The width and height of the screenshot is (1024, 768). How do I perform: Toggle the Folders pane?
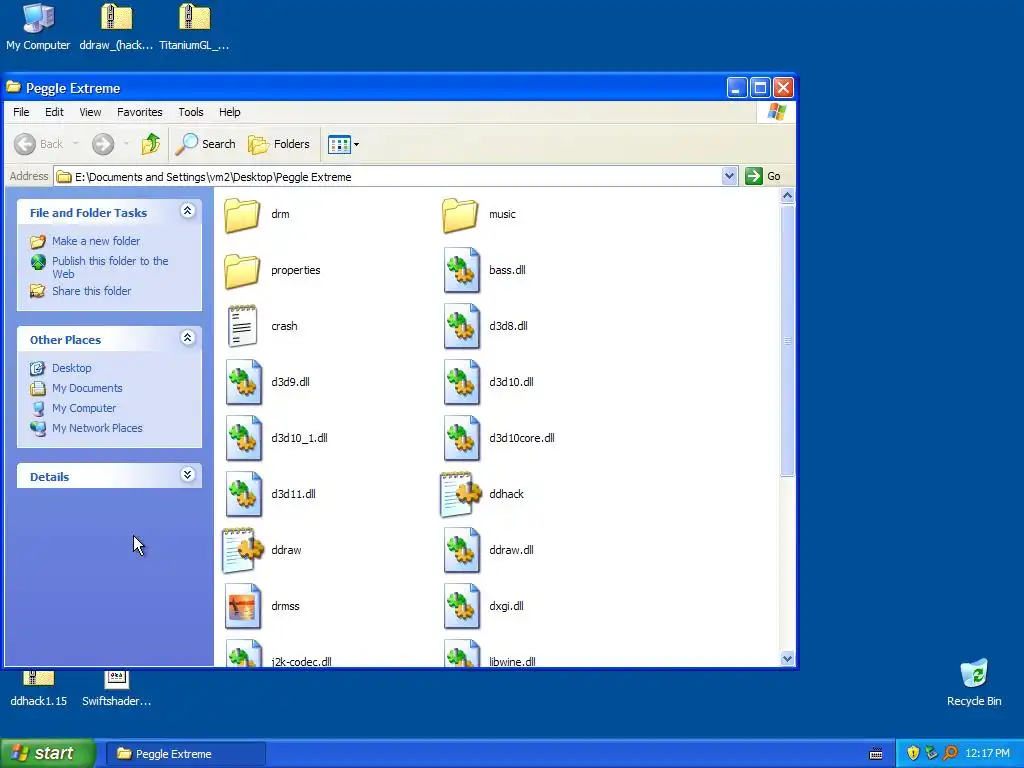[279, 144]
